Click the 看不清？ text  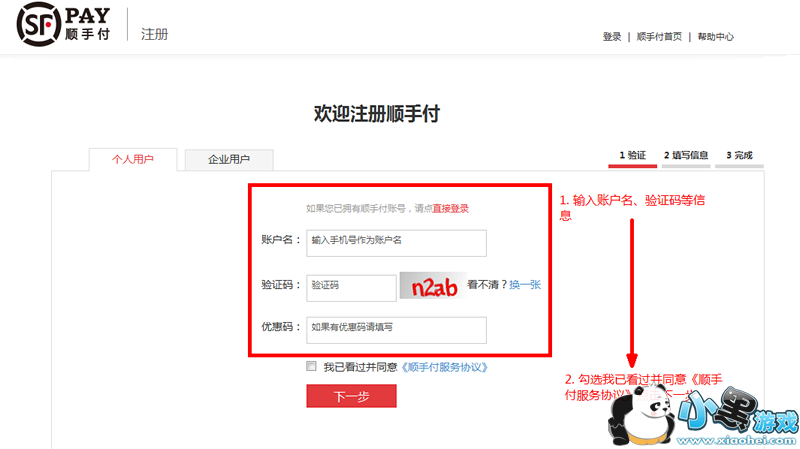click(487, 285)
